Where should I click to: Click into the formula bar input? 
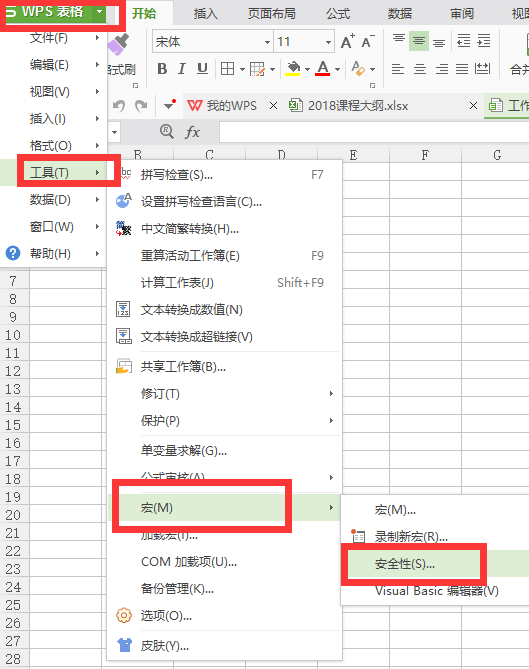coord(374,132)
